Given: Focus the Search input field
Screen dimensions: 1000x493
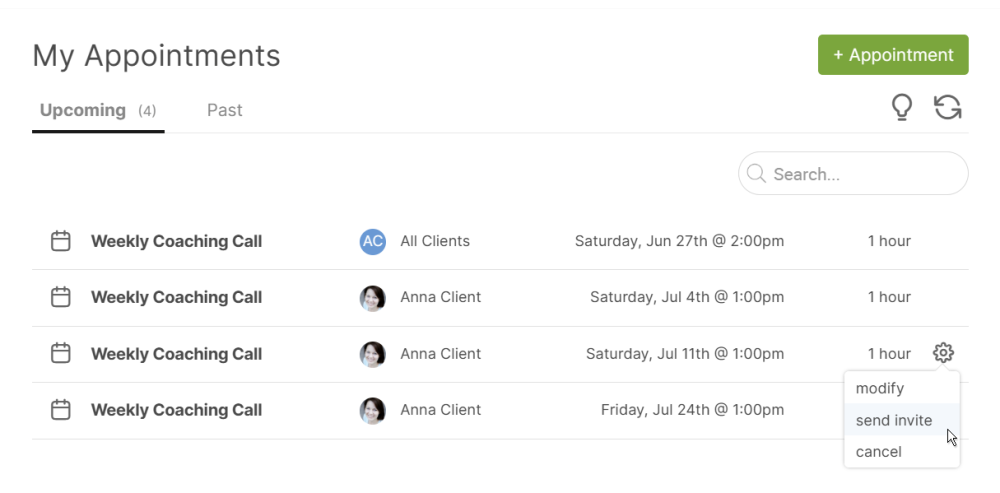Looking at the screenshot, I should click(853, 173).
